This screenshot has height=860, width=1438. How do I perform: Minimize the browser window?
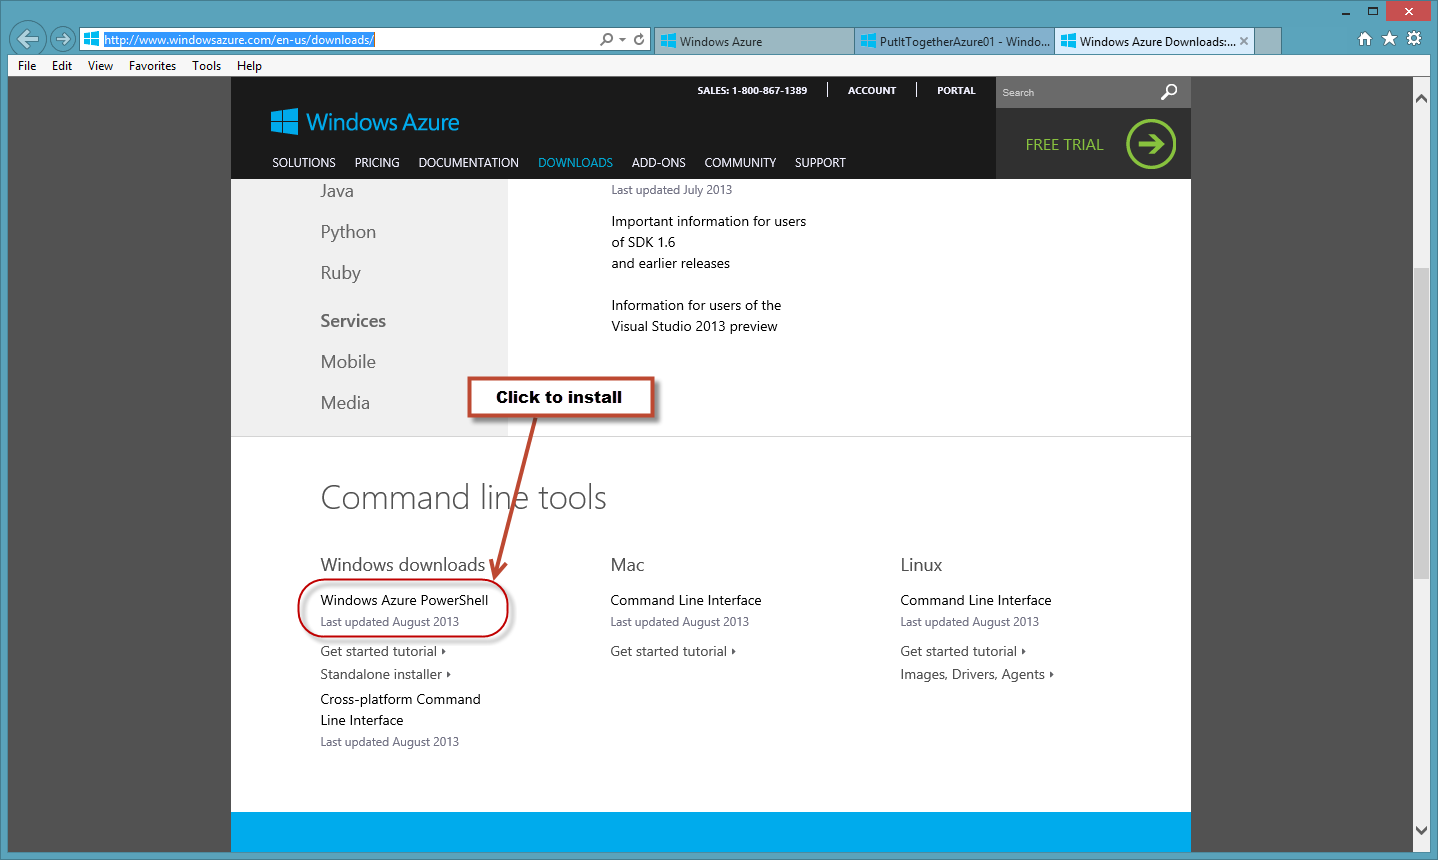point(1345,12)
